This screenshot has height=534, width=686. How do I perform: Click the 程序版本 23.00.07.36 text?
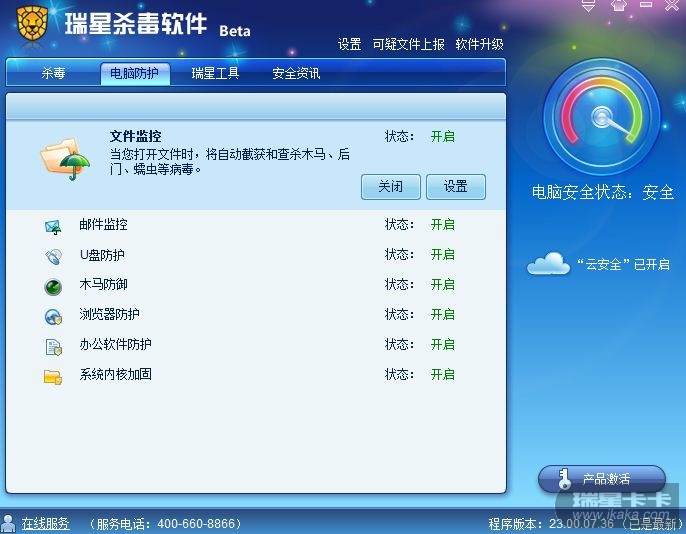pyautogui.click(x=551, y=524)
